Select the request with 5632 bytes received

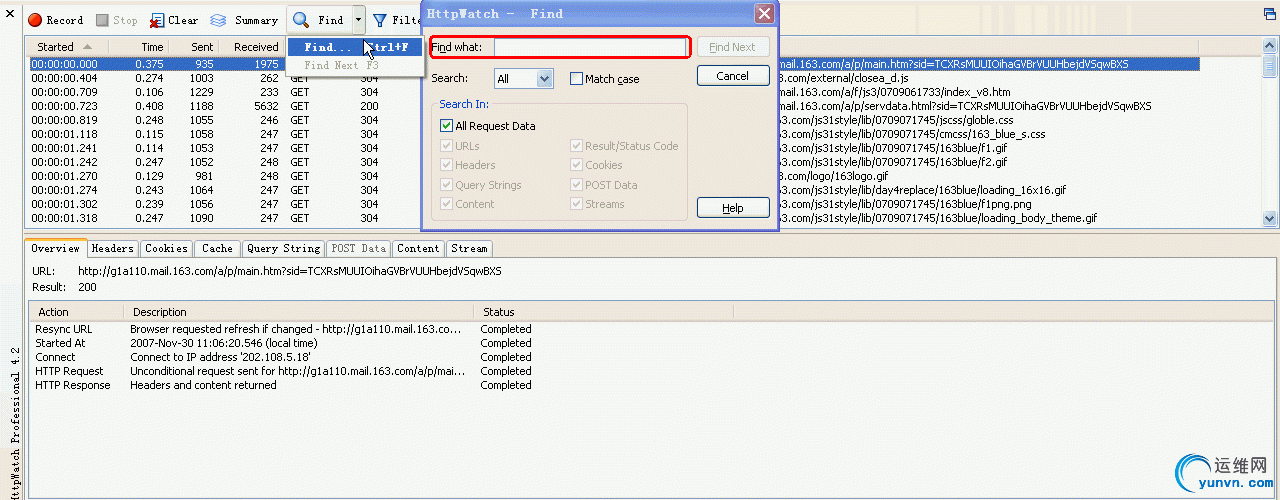point(644,106)
